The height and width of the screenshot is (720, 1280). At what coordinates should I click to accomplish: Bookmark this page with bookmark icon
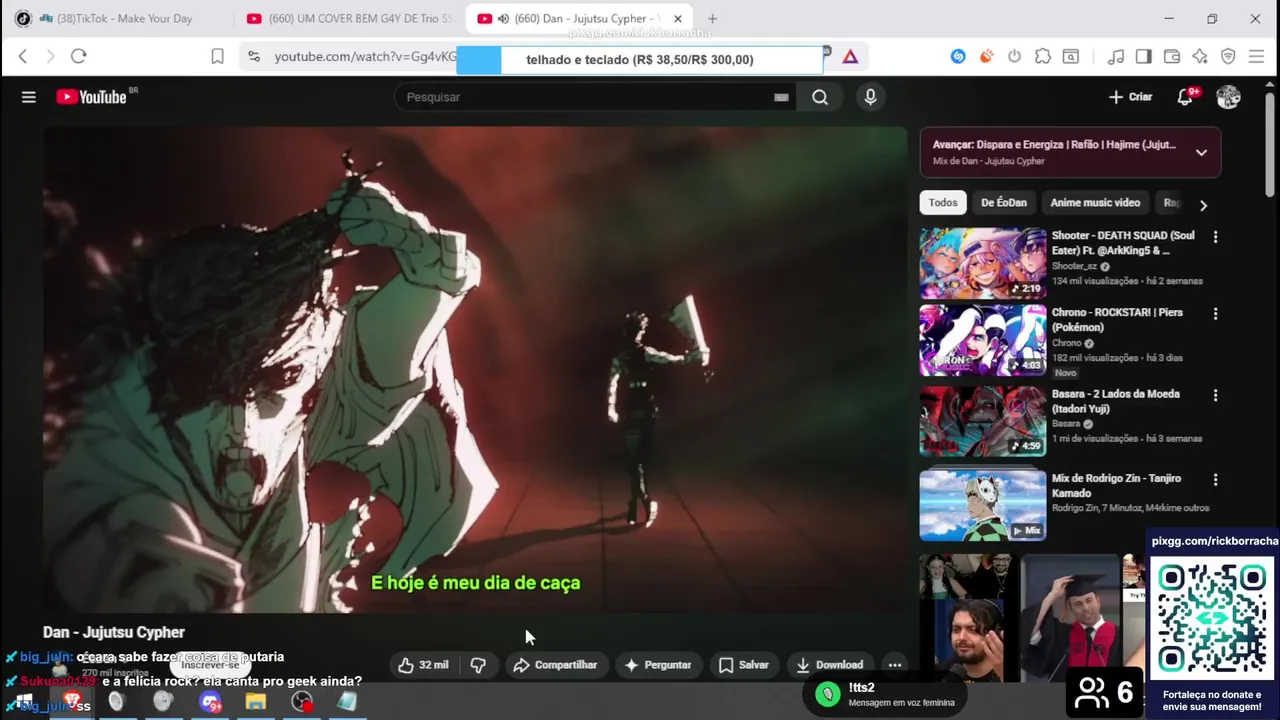tap(217, 57)
